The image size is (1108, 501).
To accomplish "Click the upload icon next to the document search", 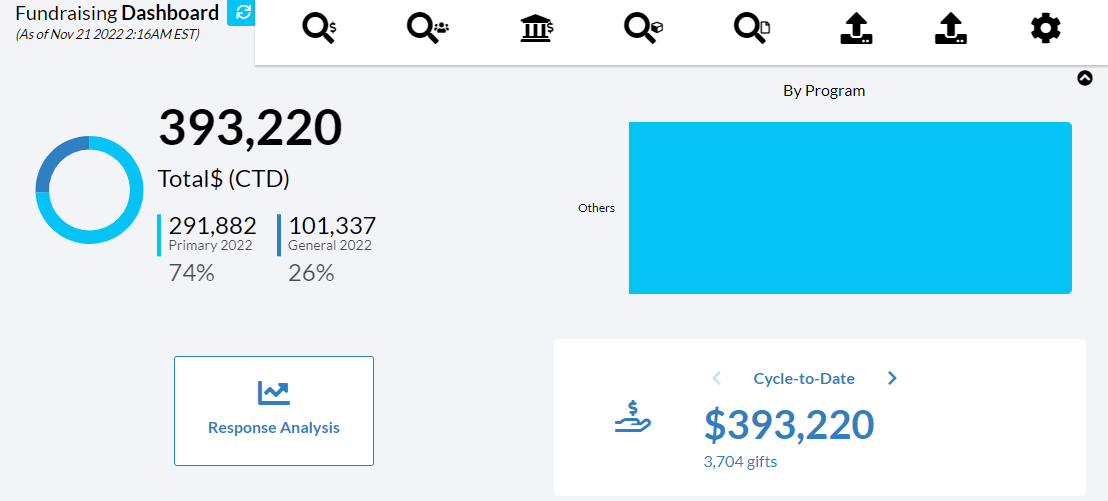I will 856,29.
